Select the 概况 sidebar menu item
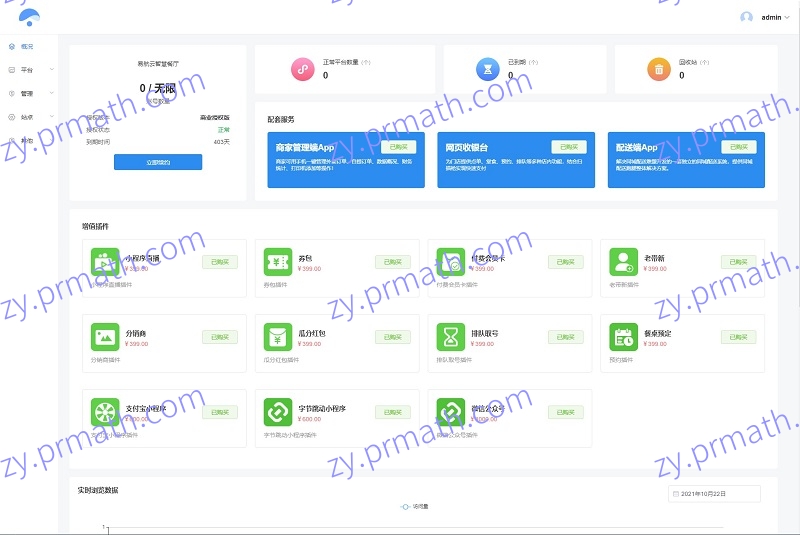800x535 pixels. 29,46
